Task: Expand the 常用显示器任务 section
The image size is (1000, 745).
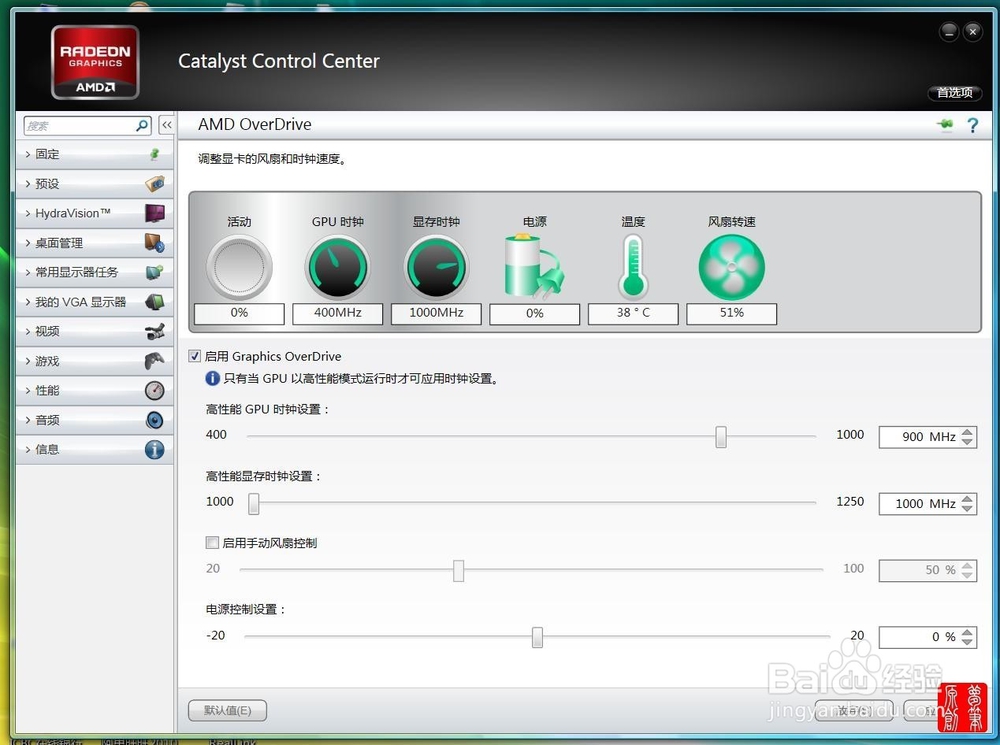Action: pos(94,272)
